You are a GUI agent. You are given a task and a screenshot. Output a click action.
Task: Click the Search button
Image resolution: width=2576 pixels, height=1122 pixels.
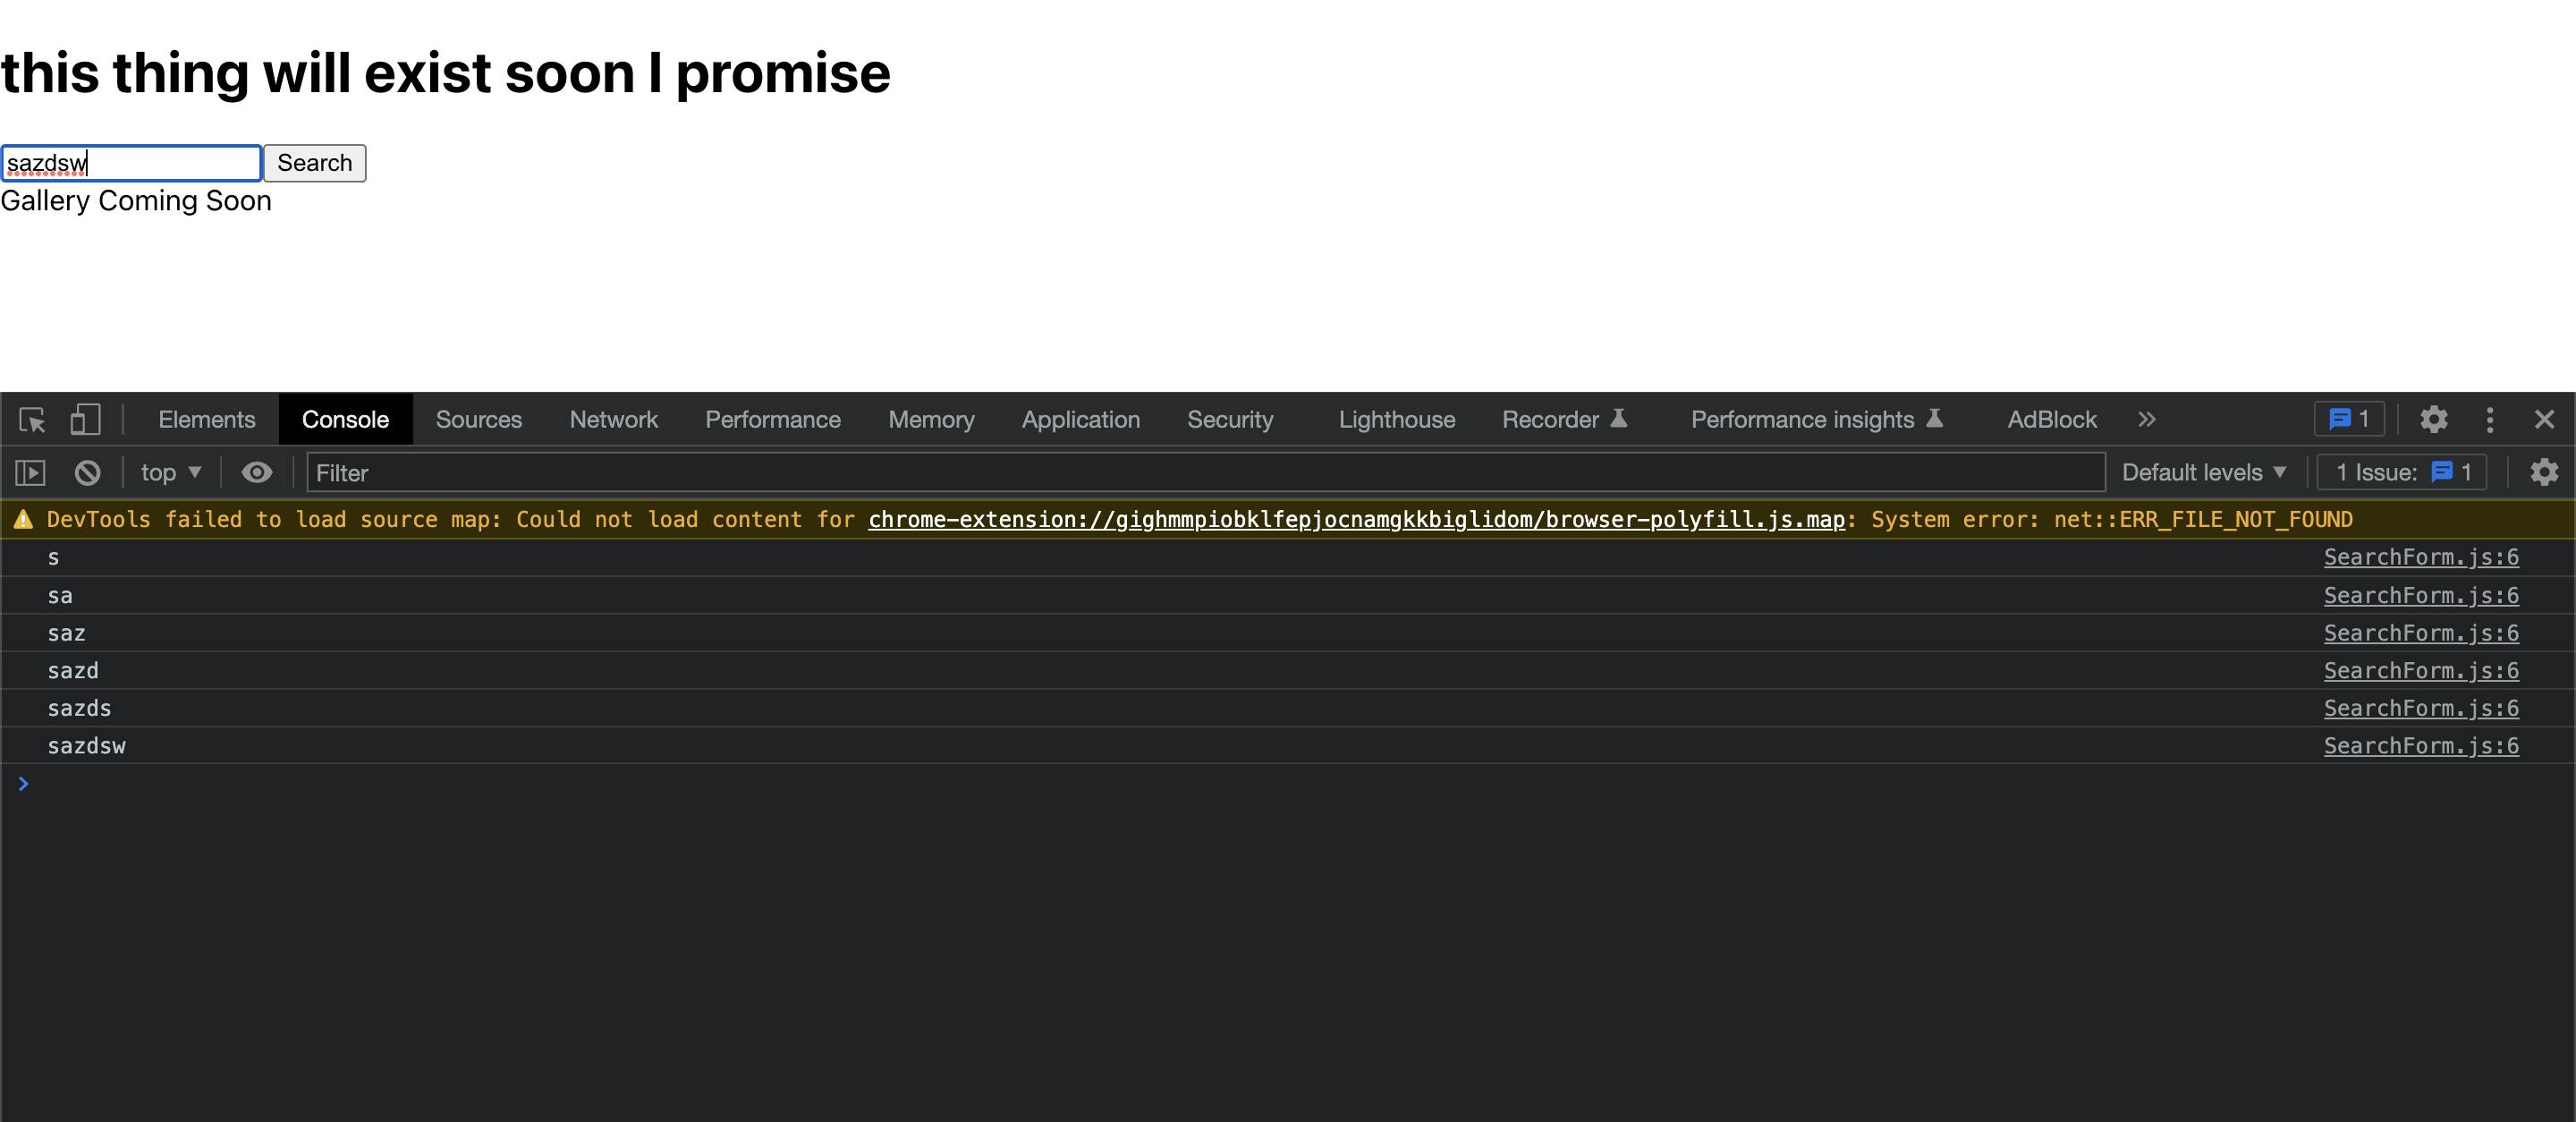(316, 161)
